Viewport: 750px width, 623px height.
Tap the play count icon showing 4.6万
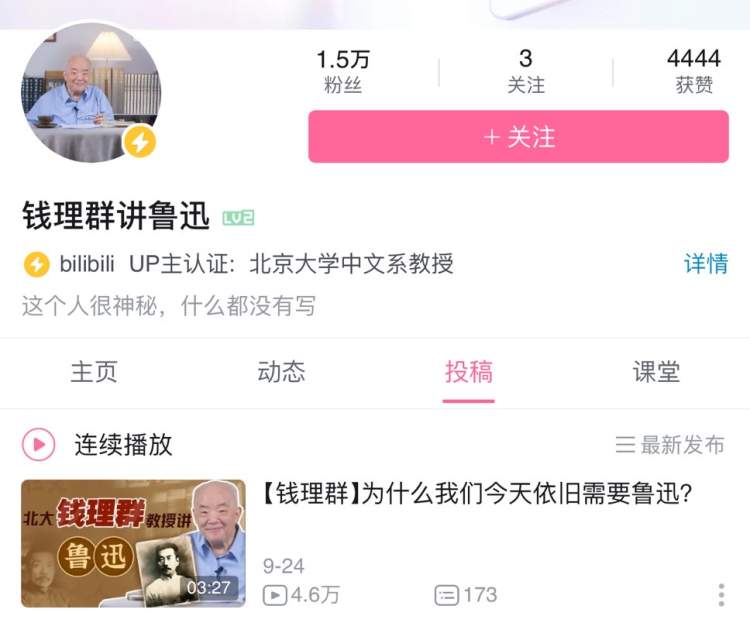point(275,595)
